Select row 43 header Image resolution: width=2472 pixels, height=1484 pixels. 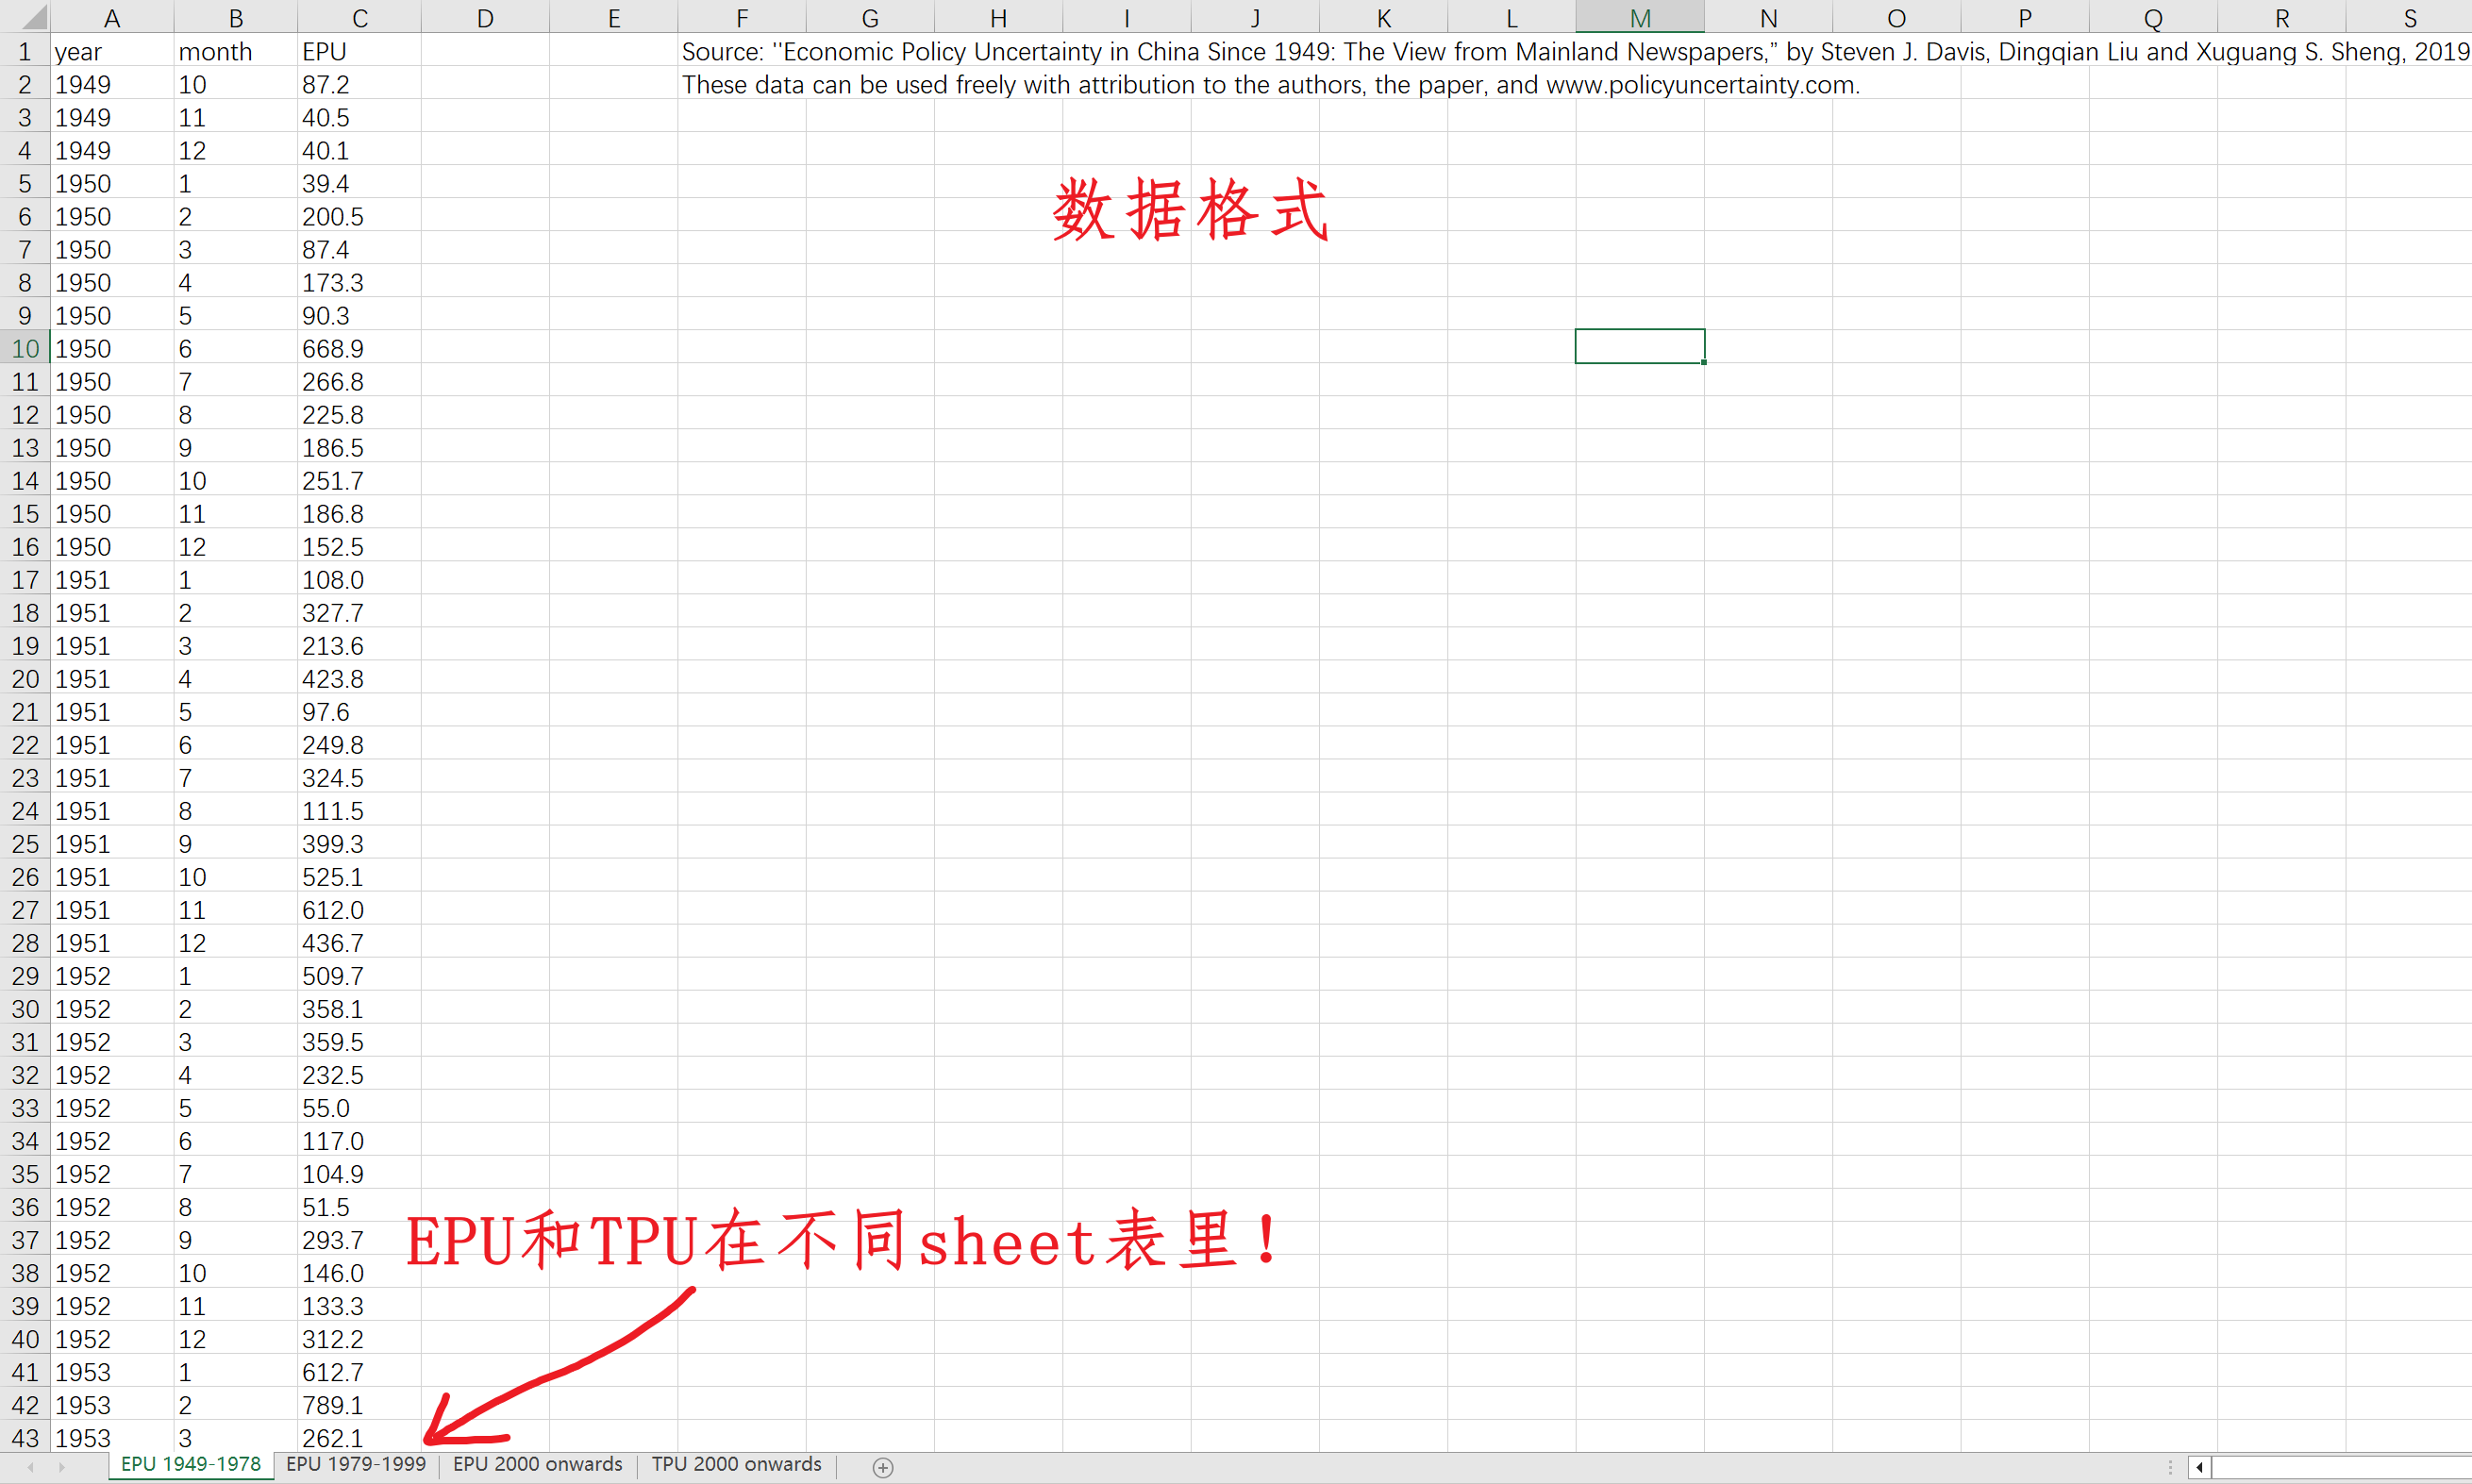click(25, 1438)
